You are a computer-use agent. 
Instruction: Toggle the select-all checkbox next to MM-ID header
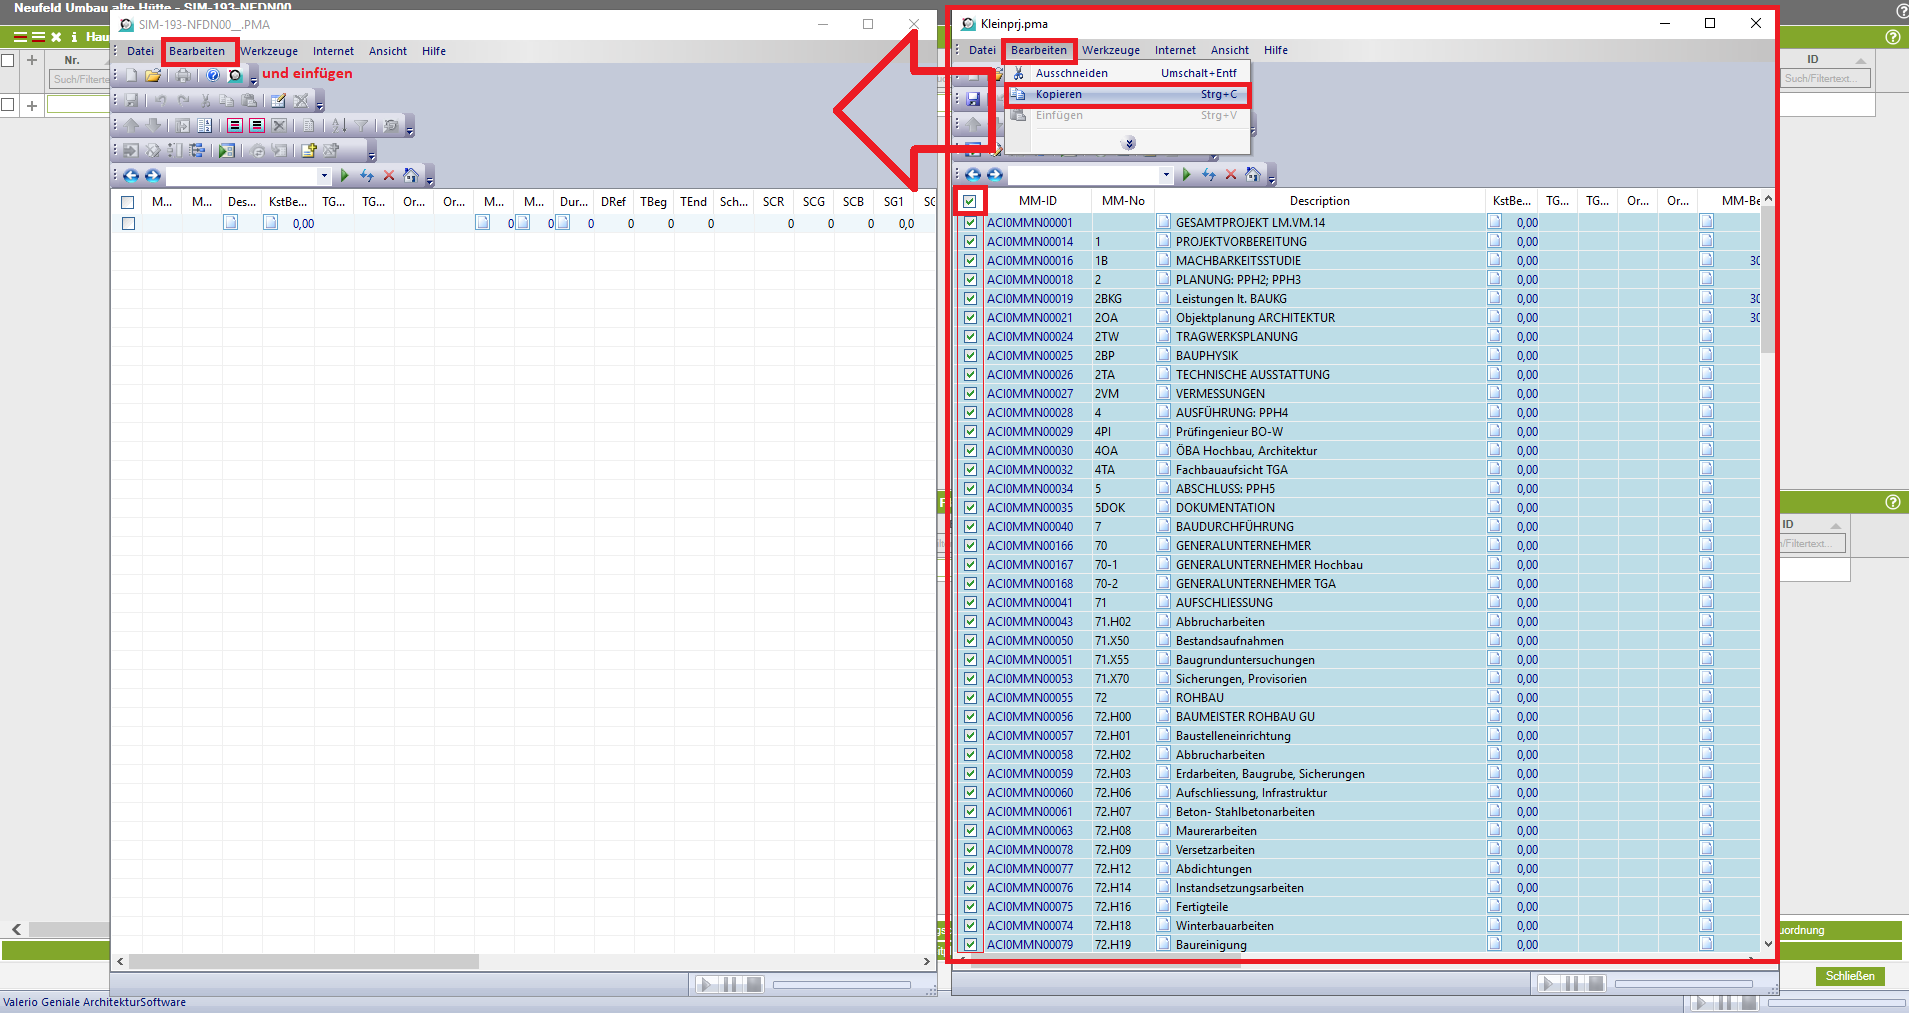click(970, 201)
